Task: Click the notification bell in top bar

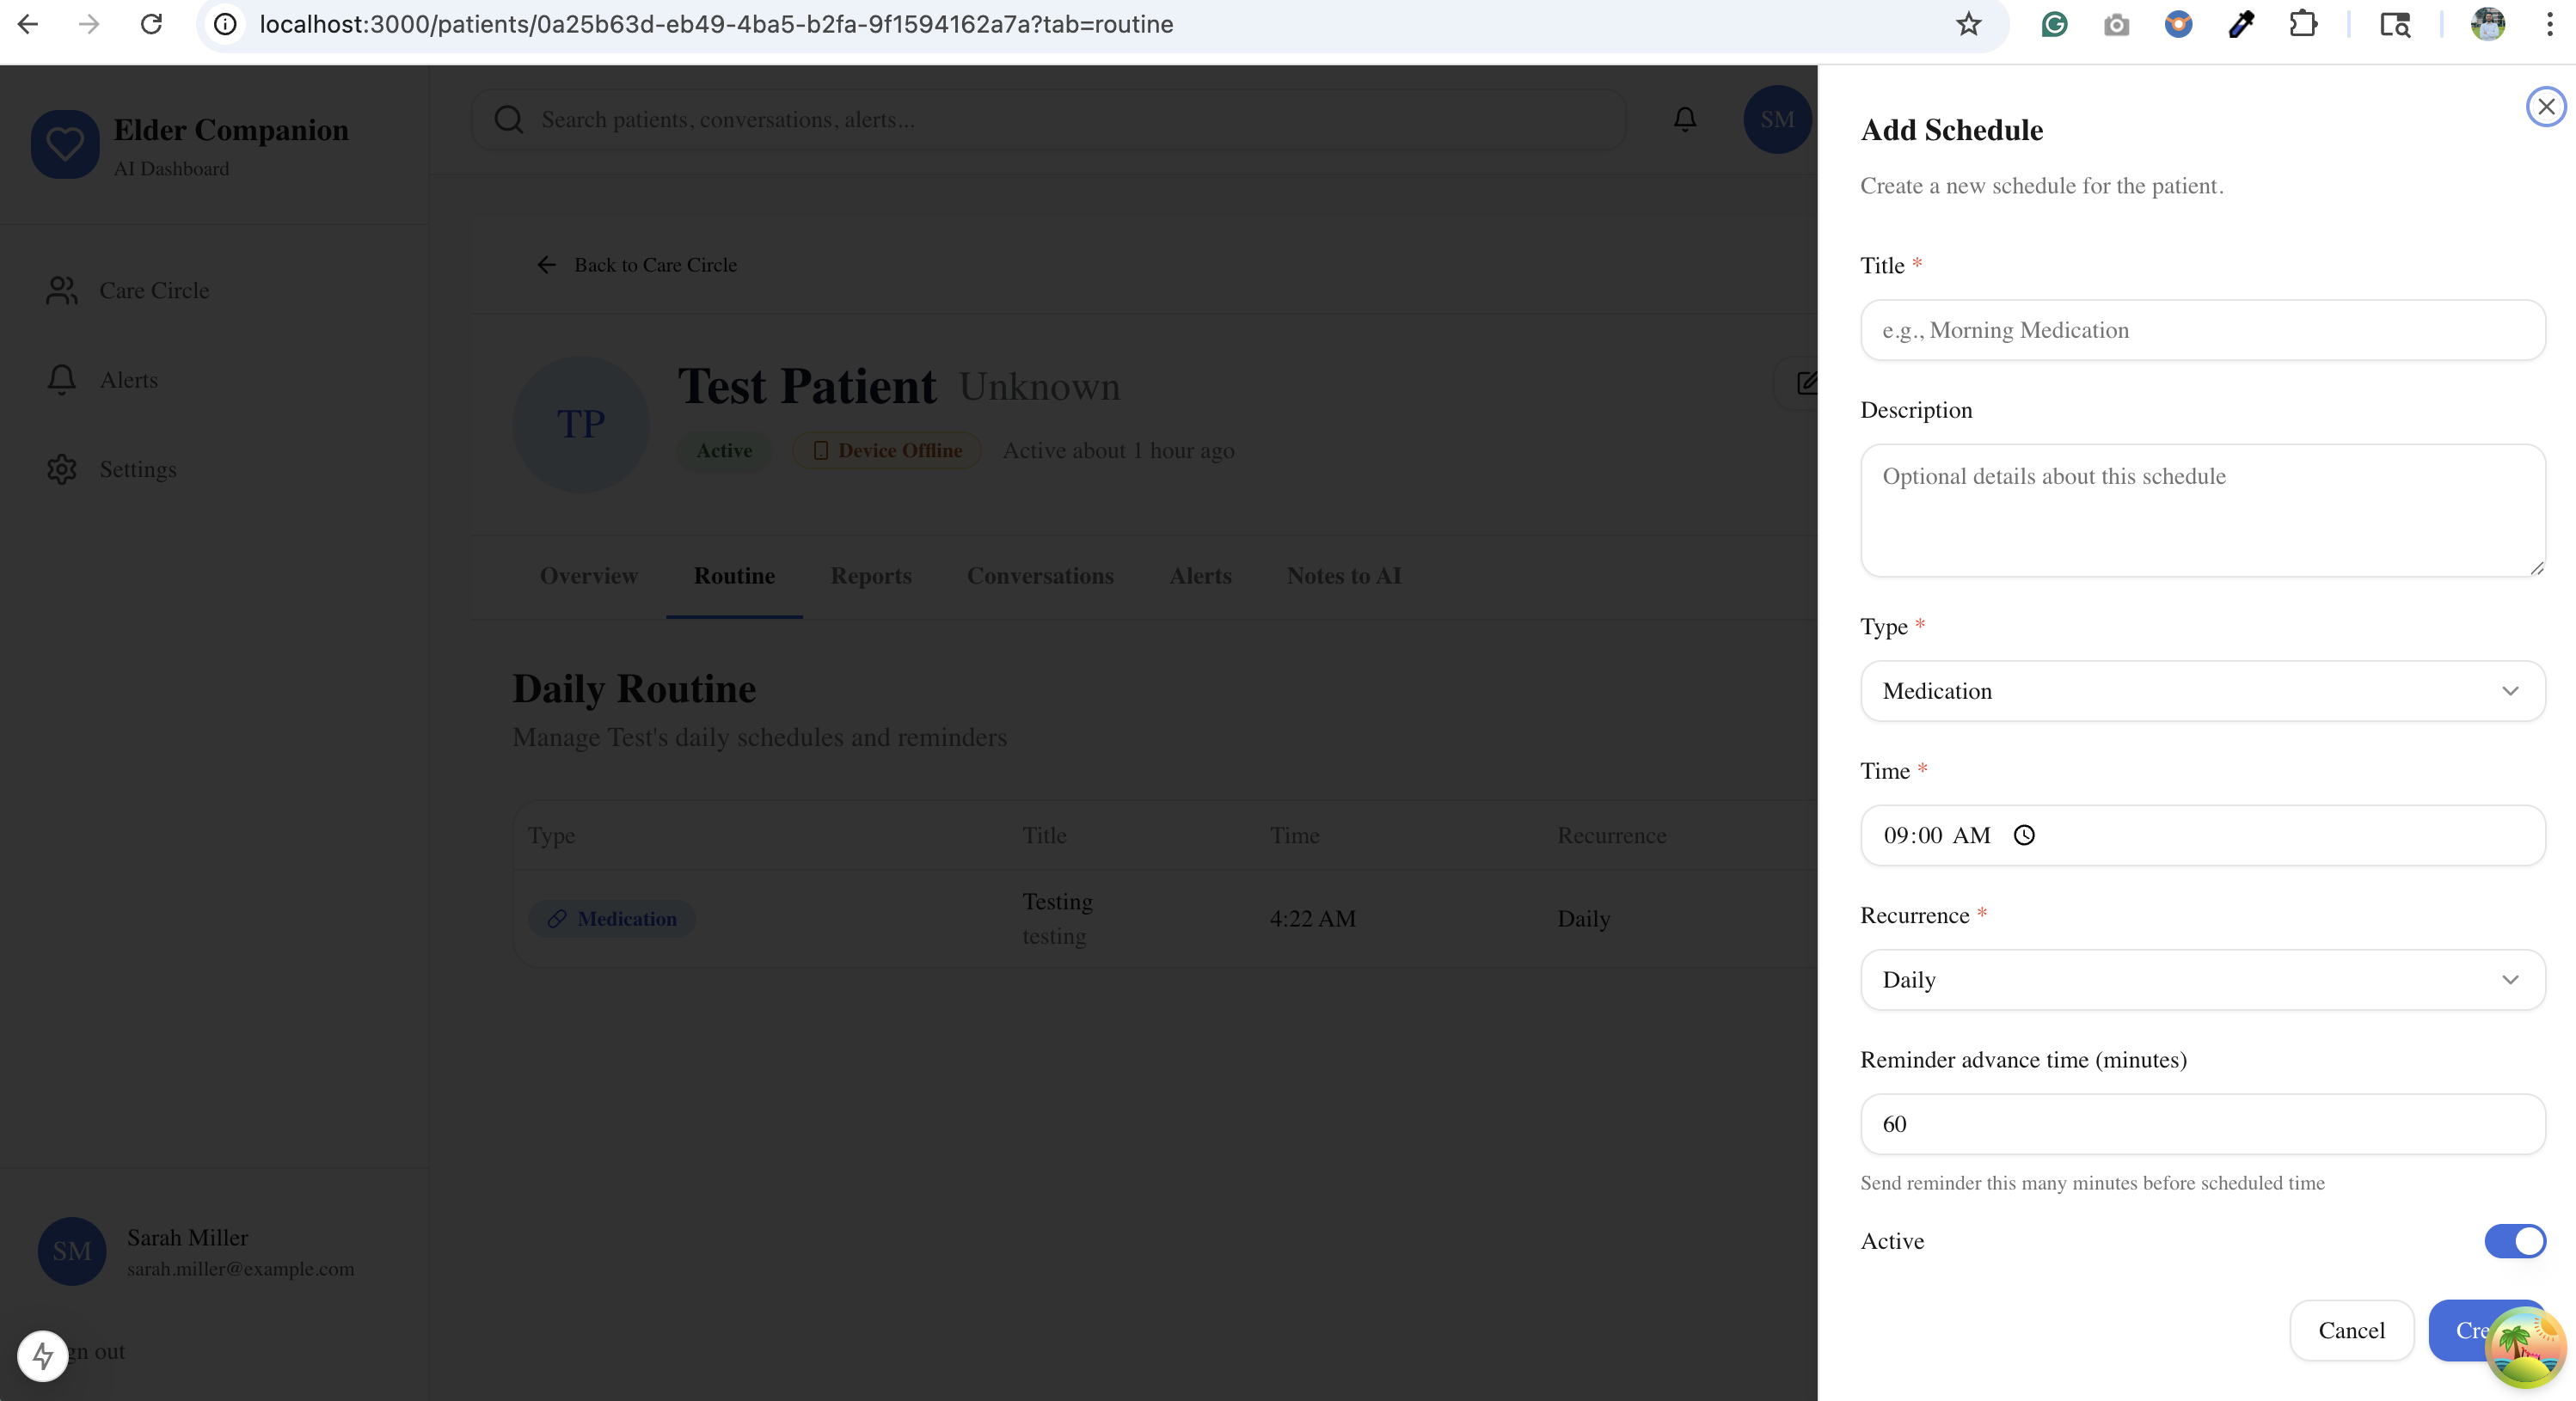Action: click(x=1685, y=120)
